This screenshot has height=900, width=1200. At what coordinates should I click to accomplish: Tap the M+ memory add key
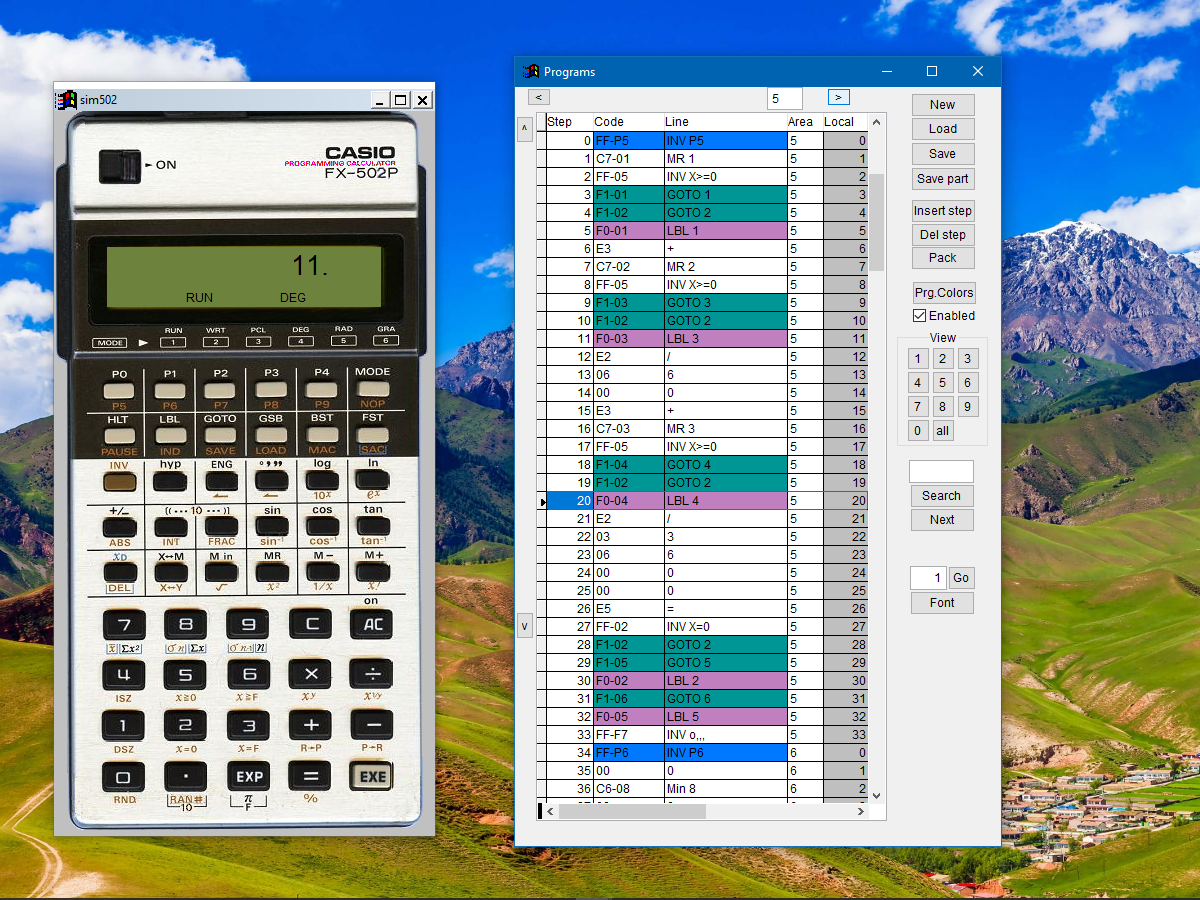coord(373,573)
